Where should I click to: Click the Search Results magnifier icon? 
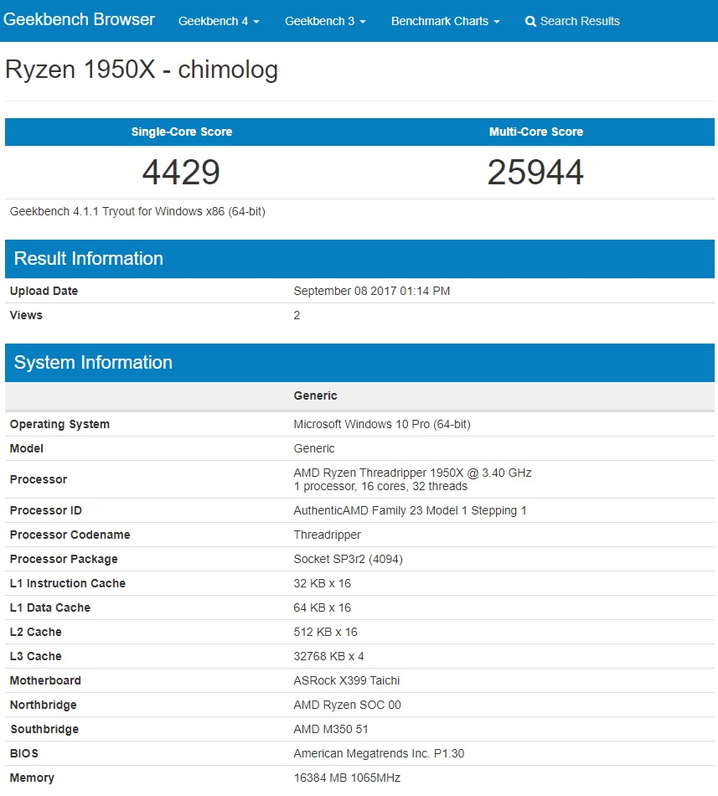(x=530, y=21)
